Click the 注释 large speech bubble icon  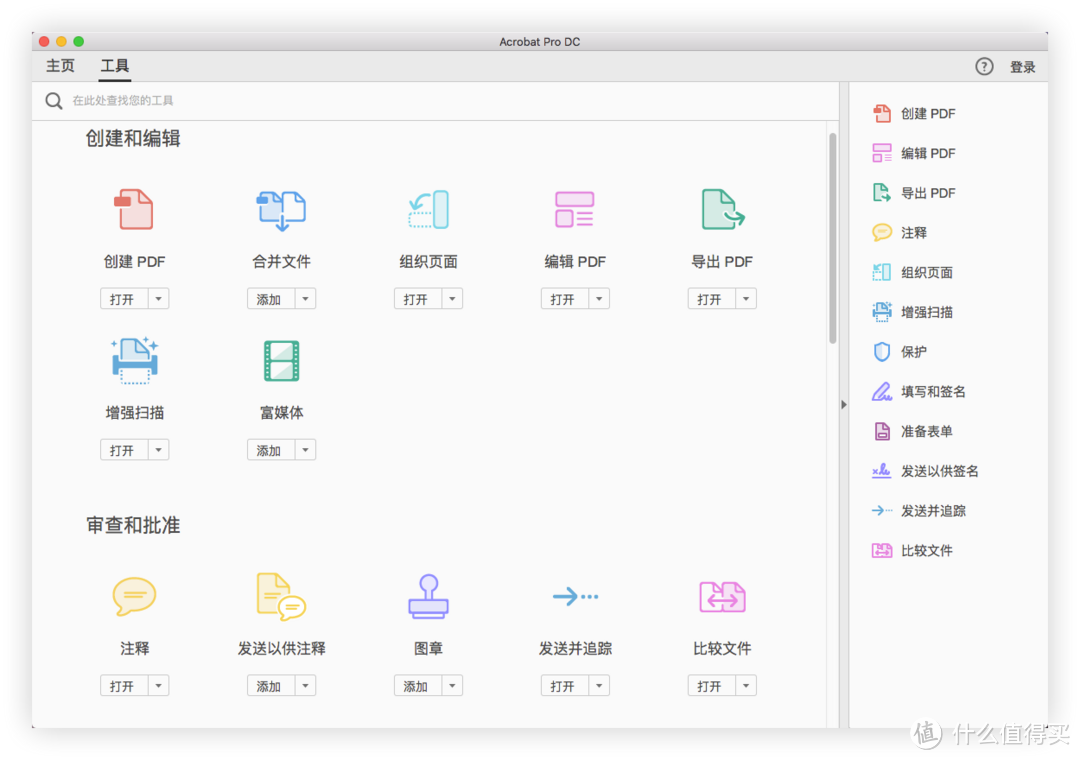134,596
